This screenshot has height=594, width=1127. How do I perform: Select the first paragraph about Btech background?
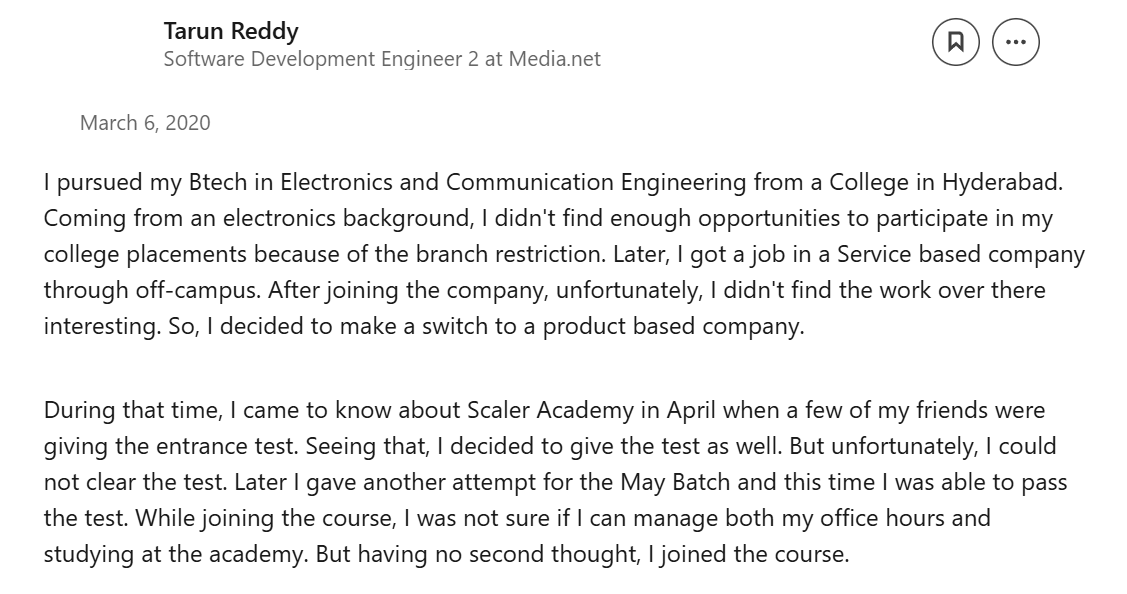pyautogui.click(x=560, y=254)
